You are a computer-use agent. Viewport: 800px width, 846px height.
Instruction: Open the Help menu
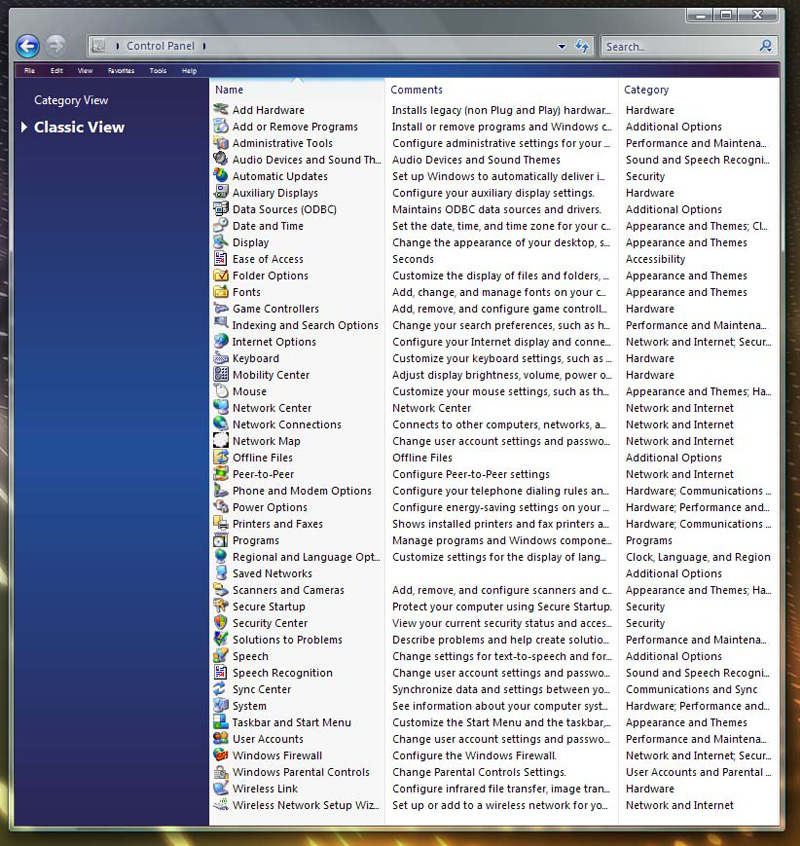click(189, 71)
